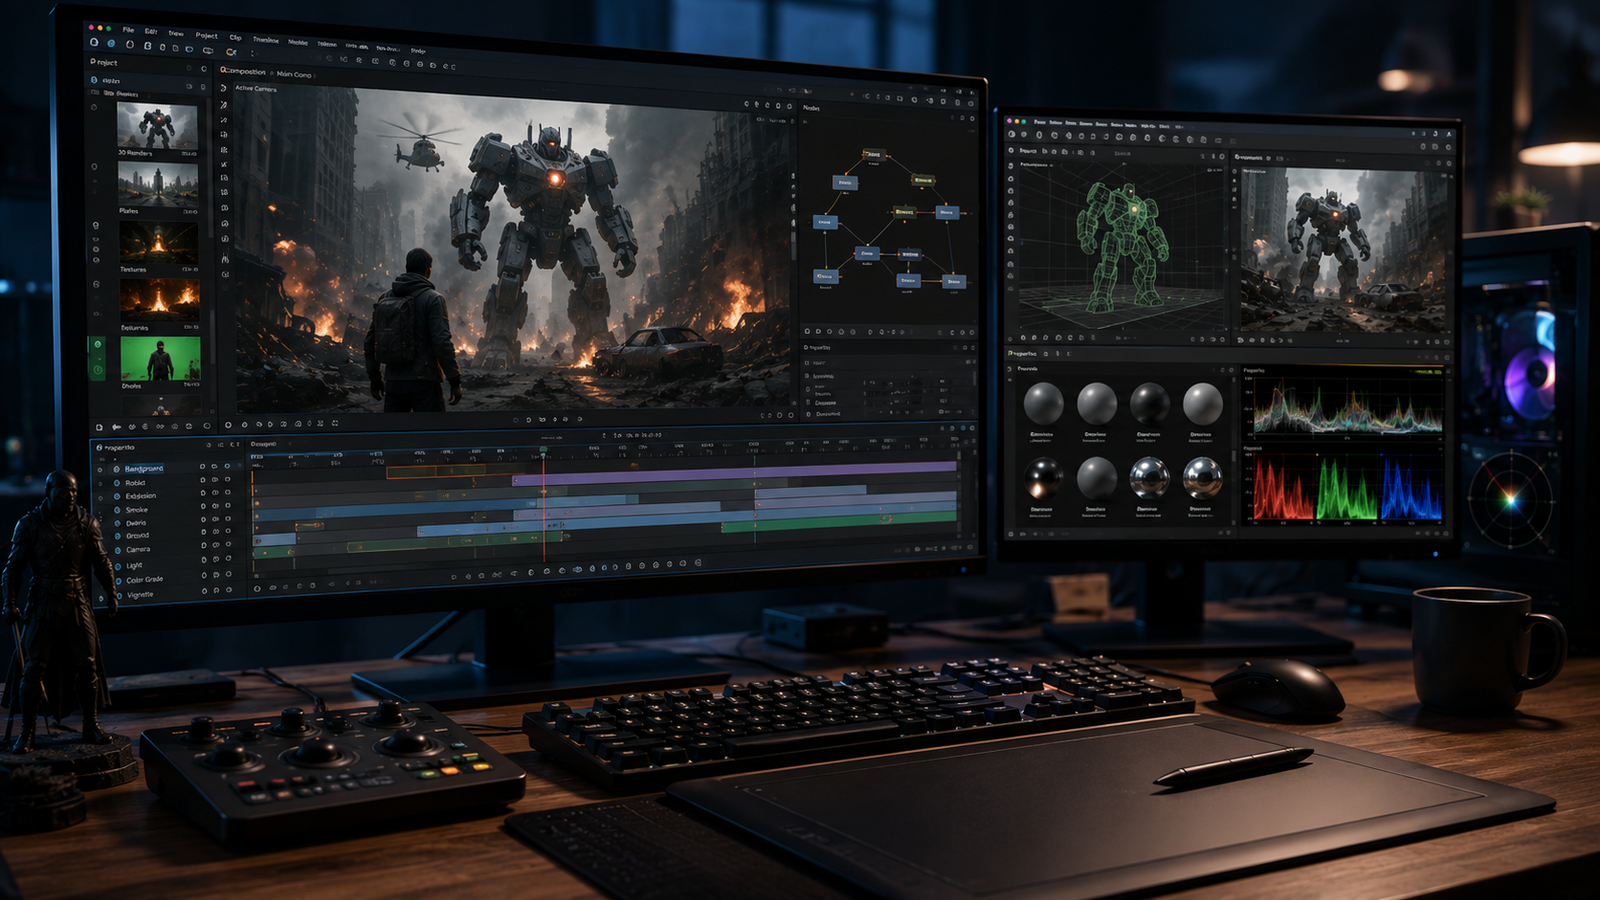Select the Main Comp breadcrumb
Viewport: 1600px width, 900px height.
click(x=294, y=74)
